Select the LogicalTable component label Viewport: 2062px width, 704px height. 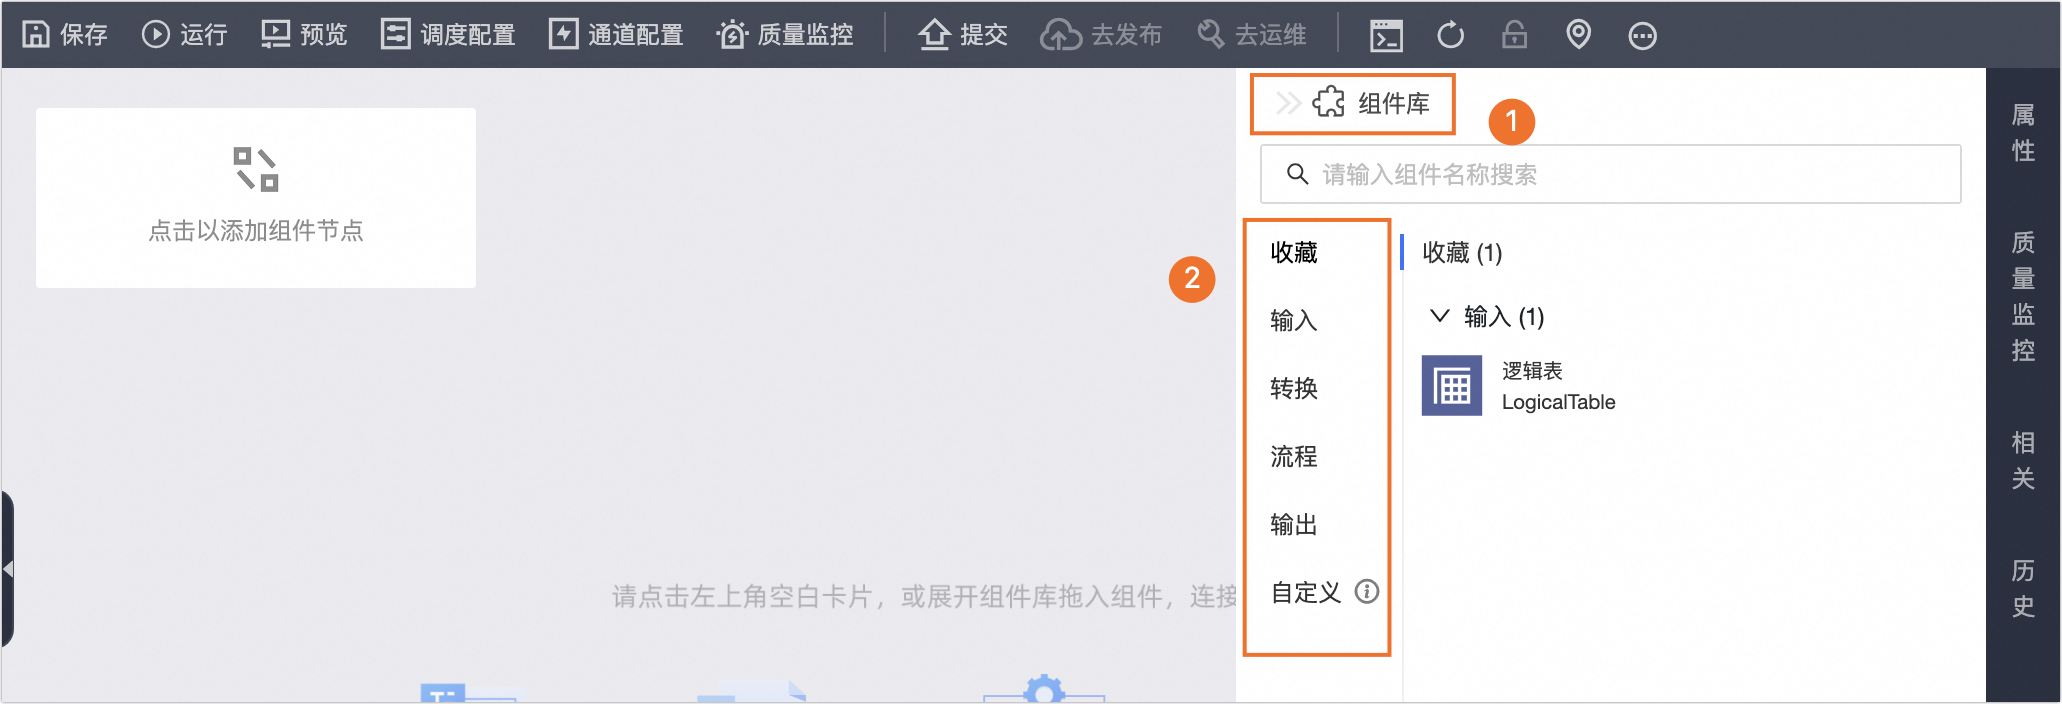click(x=1558, y=402)
